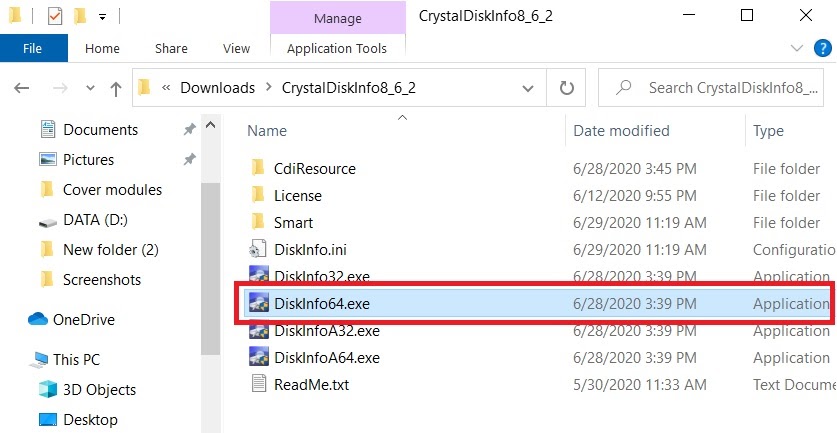Go up one folder level arrow
Image resolution: width=837 pixels, height=433 pixels.
click(116, 88)
